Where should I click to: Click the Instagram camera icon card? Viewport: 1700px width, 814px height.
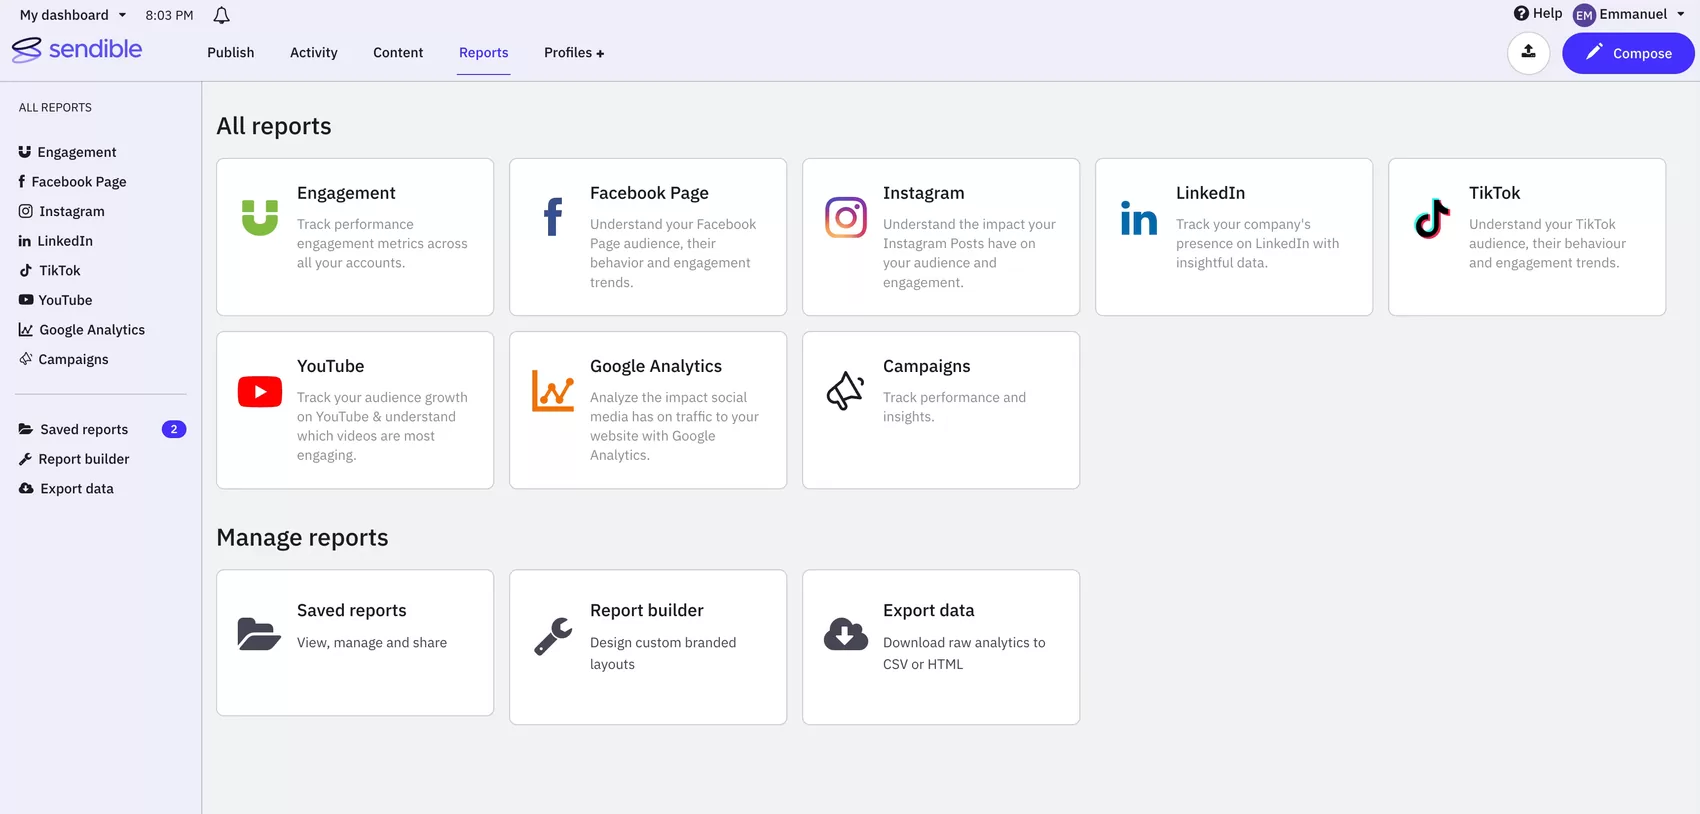coord(846,217)
